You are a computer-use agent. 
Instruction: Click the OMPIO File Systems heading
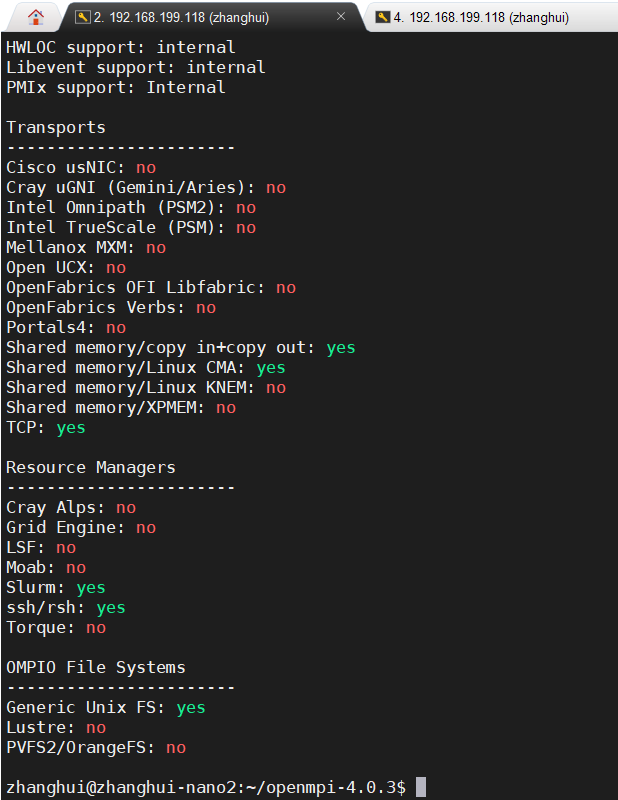96,667
